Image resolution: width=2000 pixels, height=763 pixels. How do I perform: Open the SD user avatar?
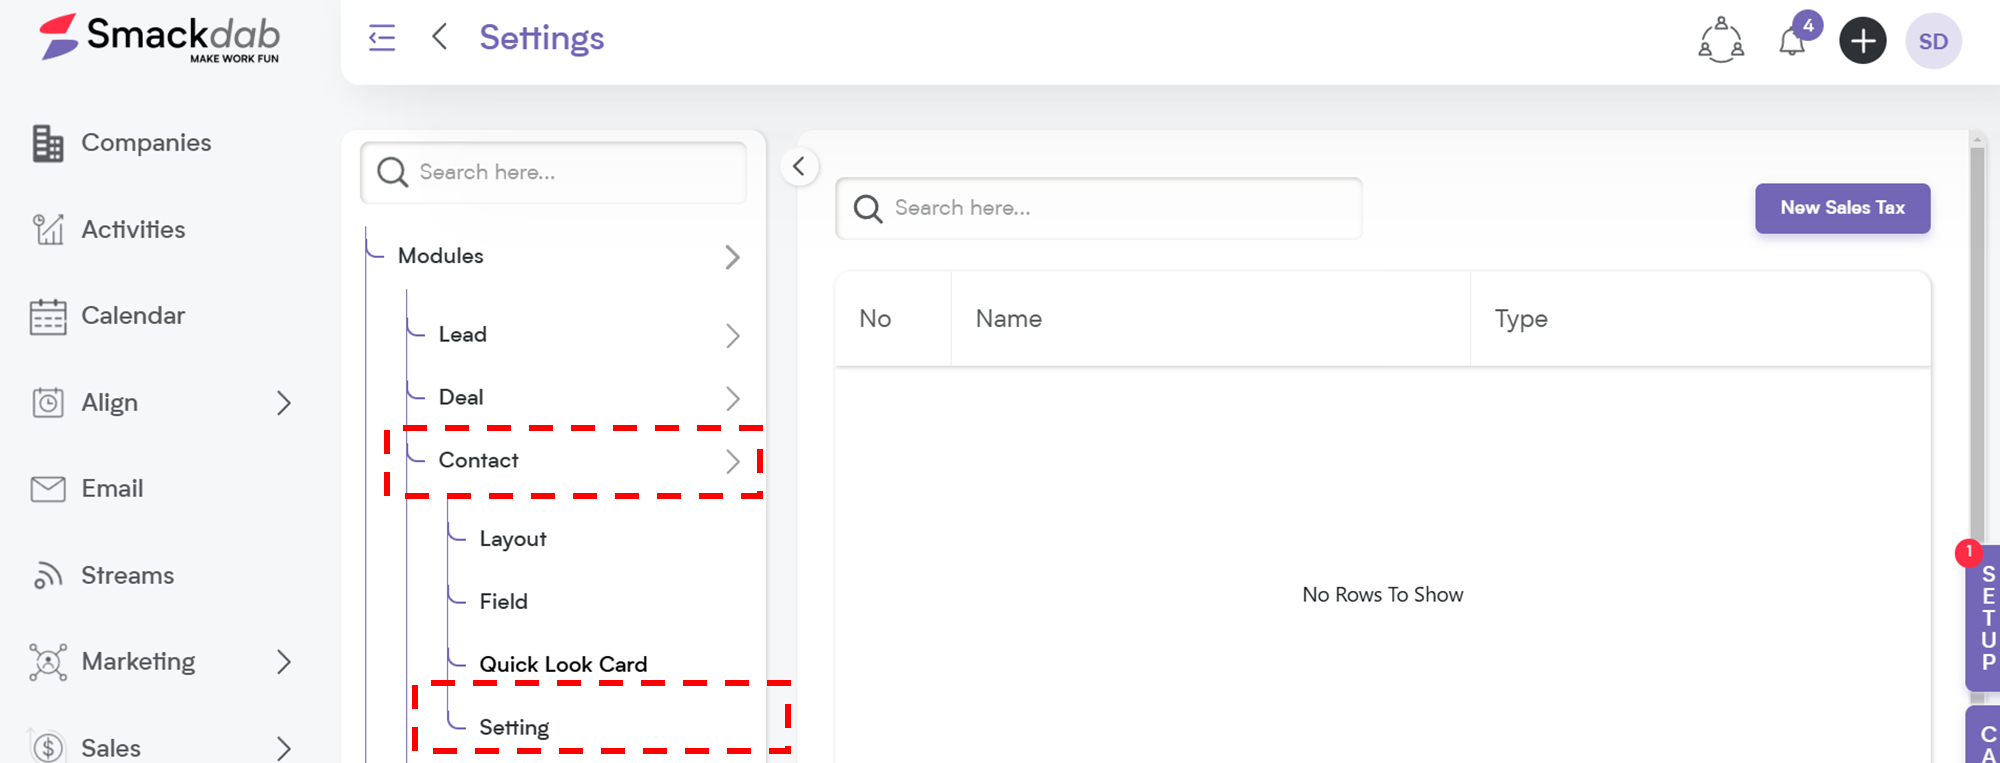point(1933,41)
